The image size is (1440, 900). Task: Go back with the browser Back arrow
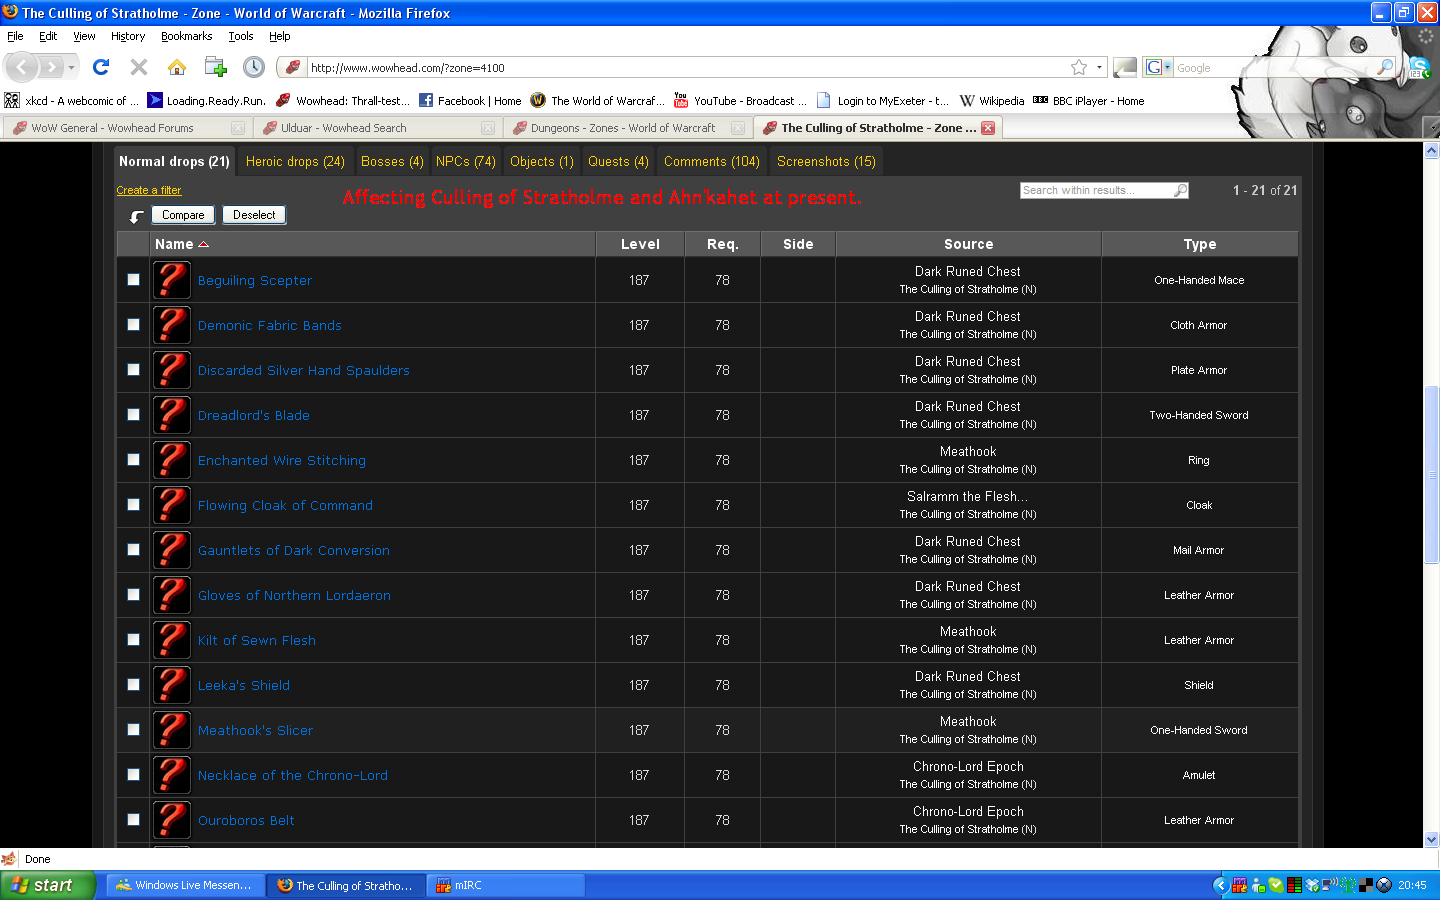22,68
